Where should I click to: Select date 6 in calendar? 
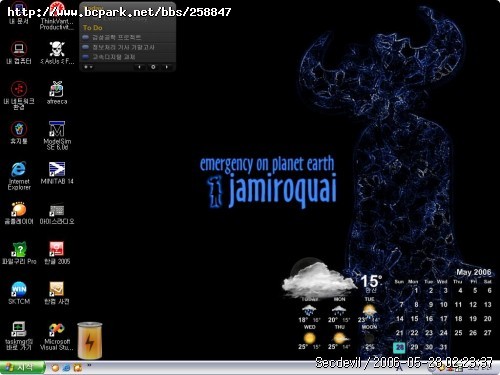tap(489, 290)
